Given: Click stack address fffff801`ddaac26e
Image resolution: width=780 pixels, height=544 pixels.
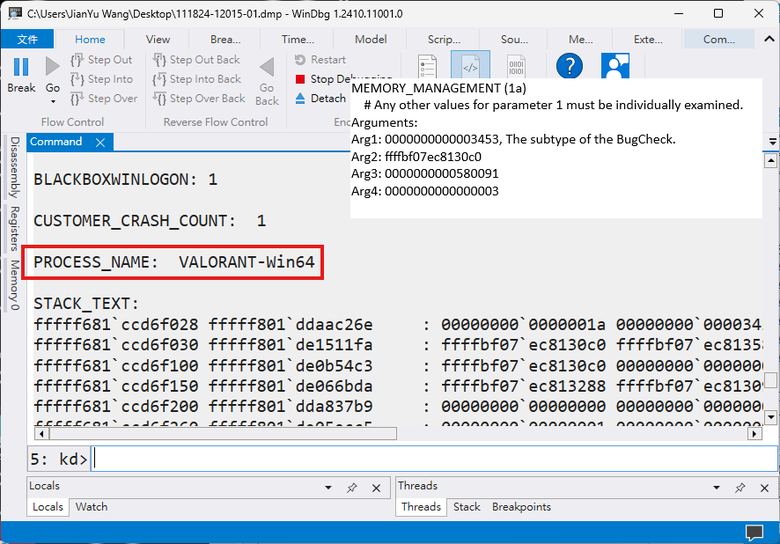Looking at the screenshot, I should pyautogui.click(x=291, y=325).
